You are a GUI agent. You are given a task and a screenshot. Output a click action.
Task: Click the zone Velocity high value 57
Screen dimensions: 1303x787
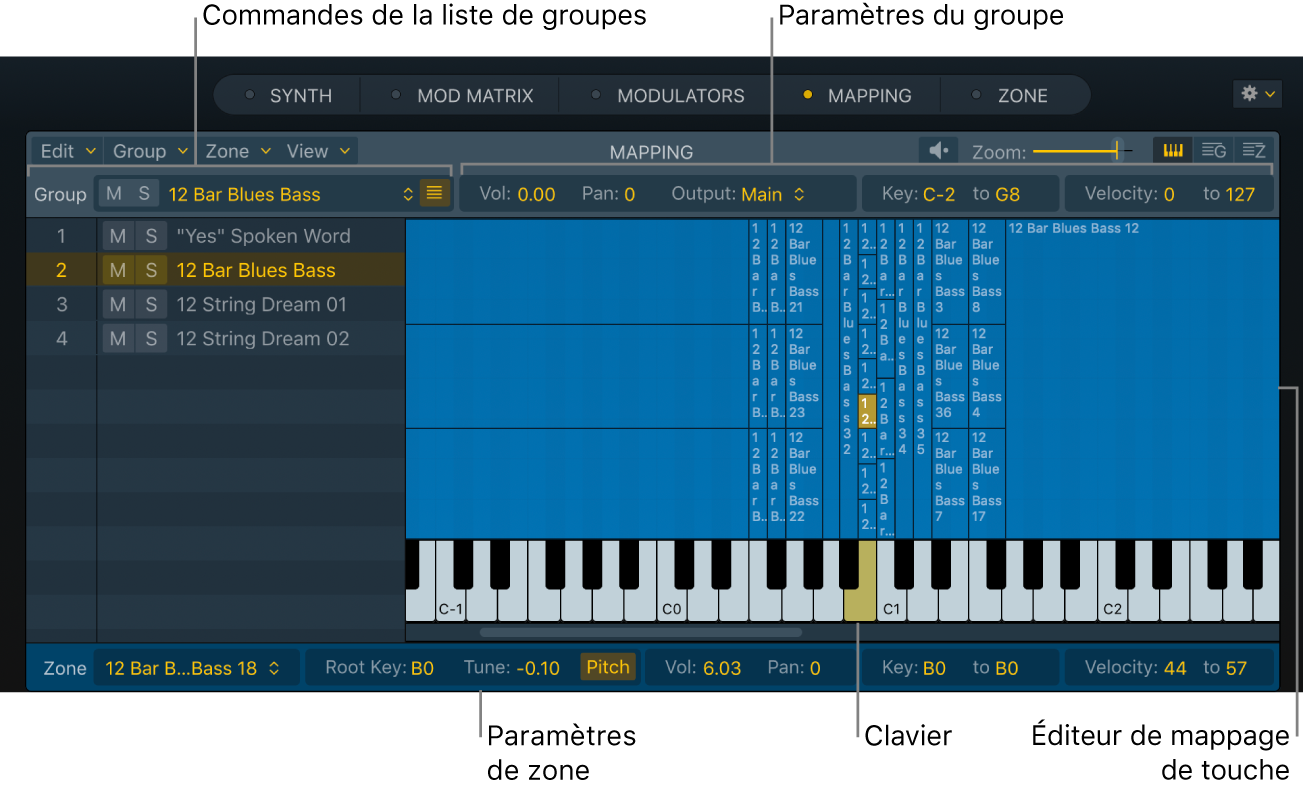point(1236,668)
